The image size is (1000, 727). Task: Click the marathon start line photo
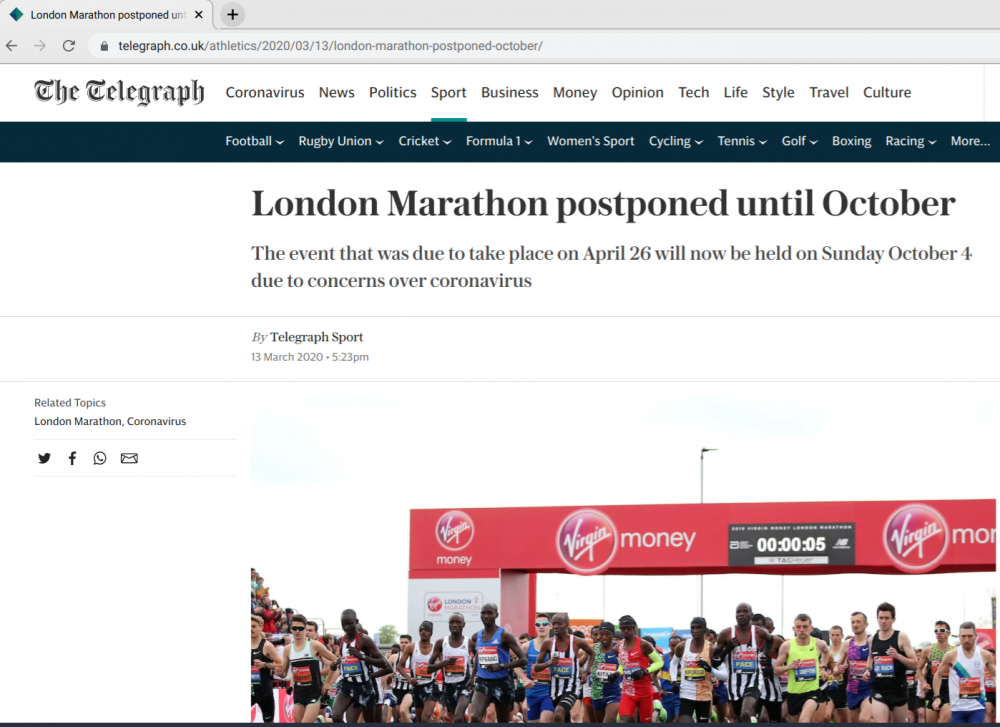click(x=623, y=559)
